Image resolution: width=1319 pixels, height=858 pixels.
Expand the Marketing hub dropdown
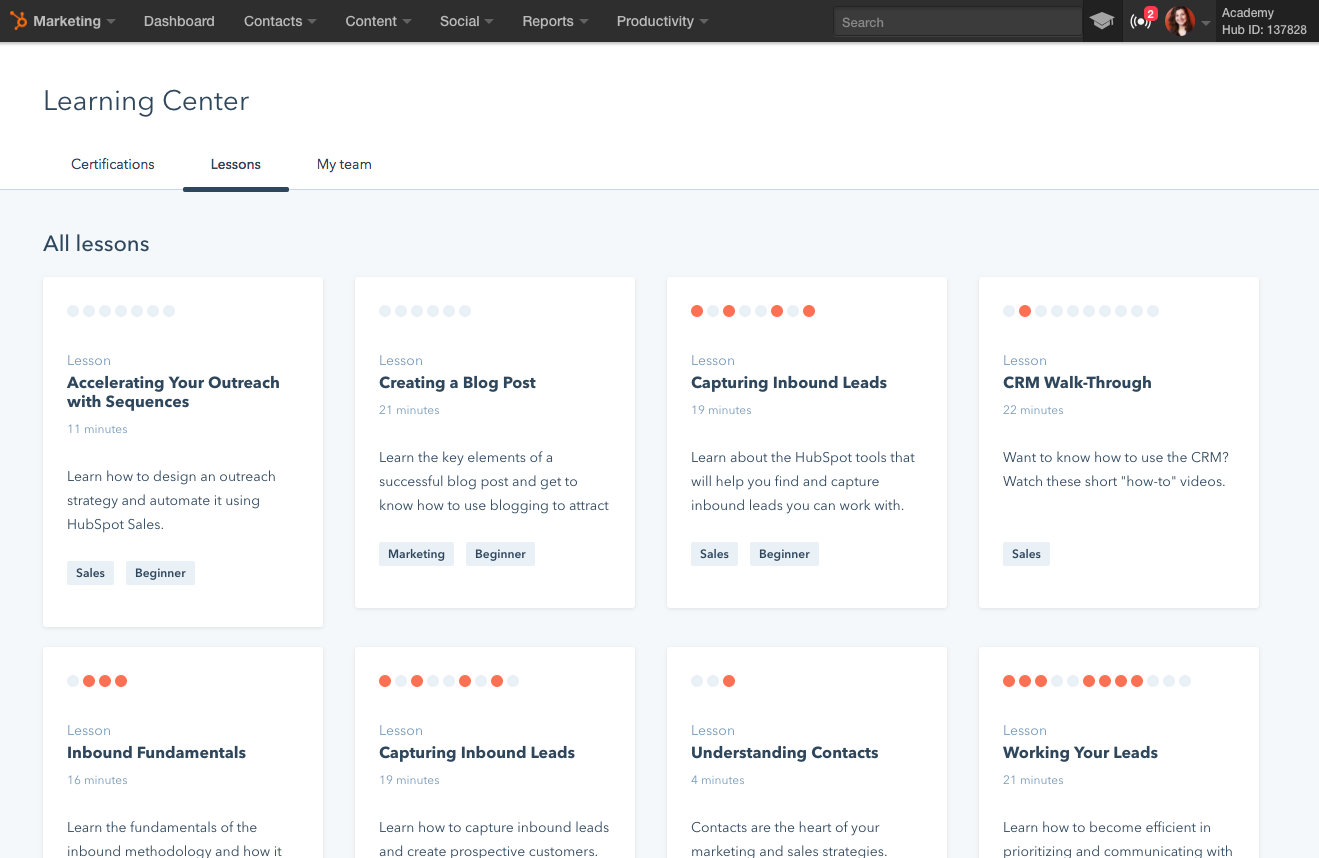(74, 21)
